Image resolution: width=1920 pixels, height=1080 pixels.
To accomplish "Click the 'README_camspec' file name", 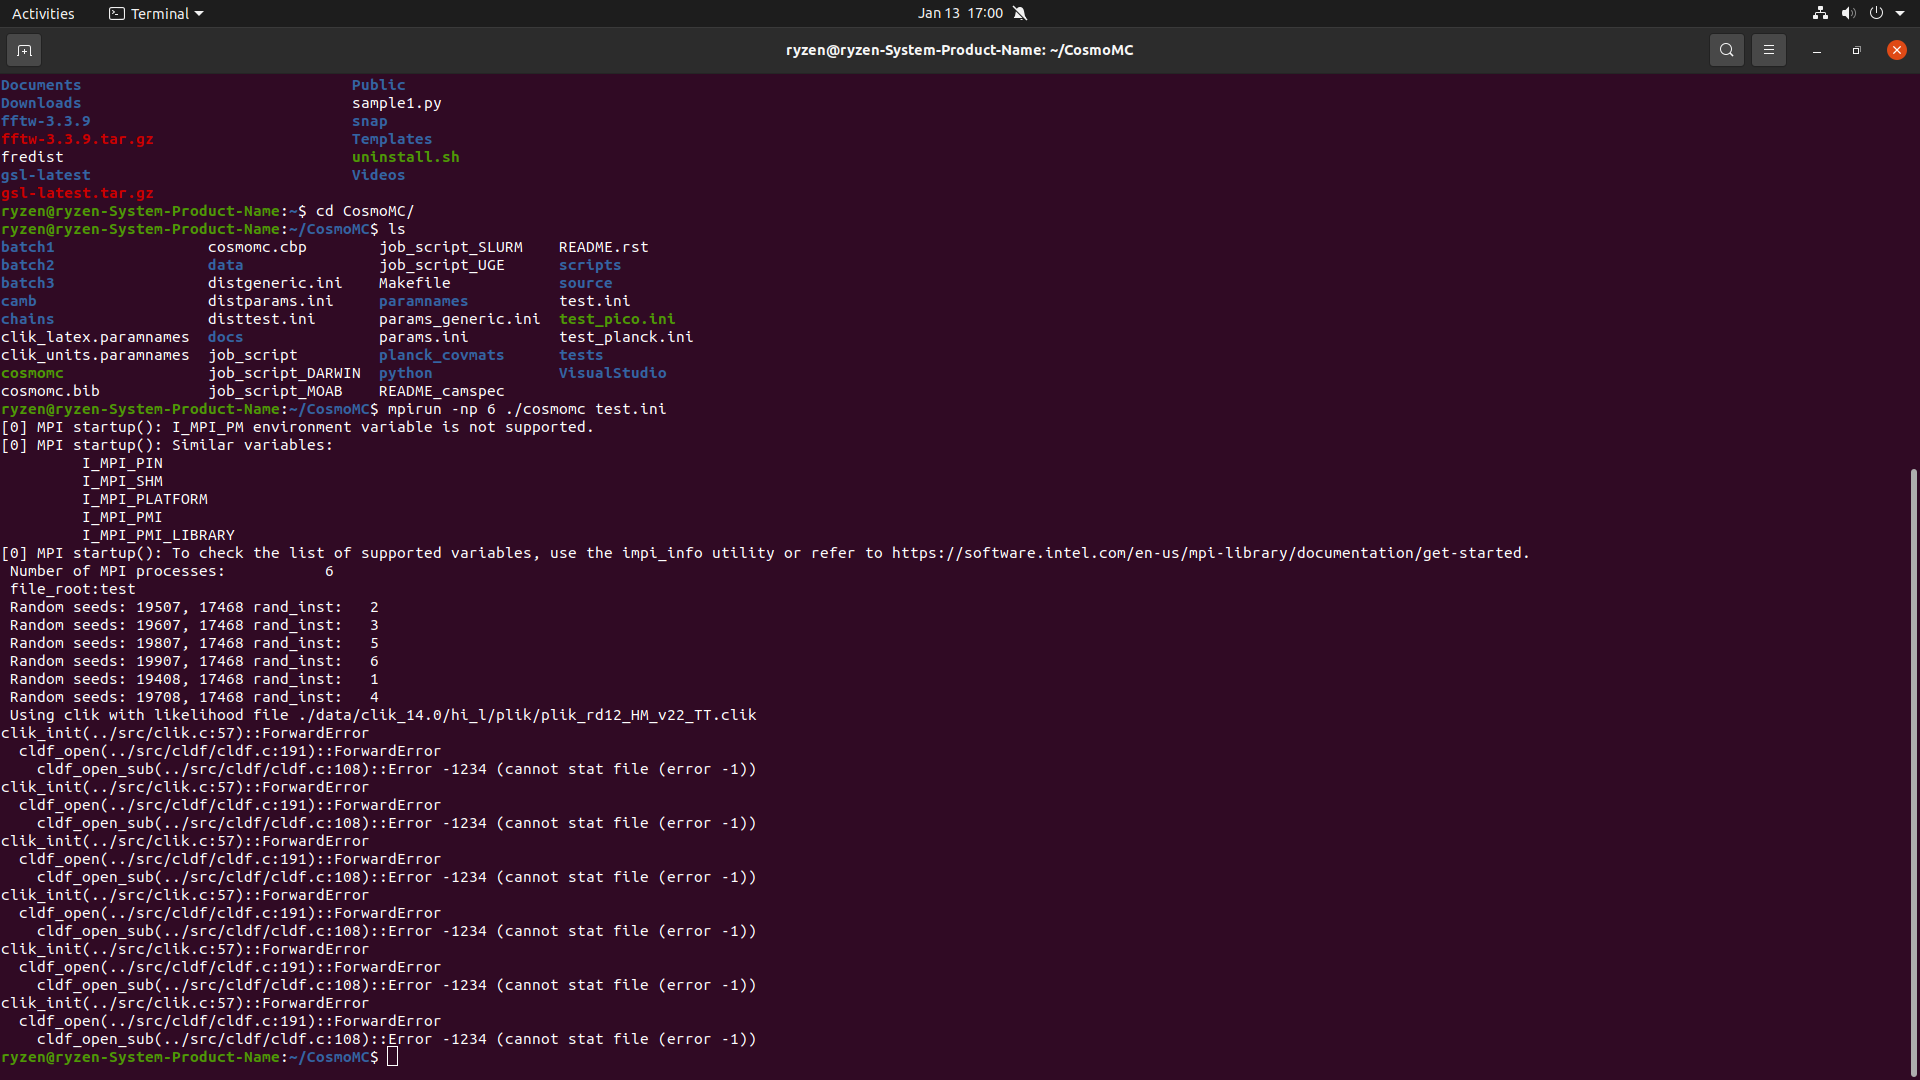I will [x=442, y=391].
